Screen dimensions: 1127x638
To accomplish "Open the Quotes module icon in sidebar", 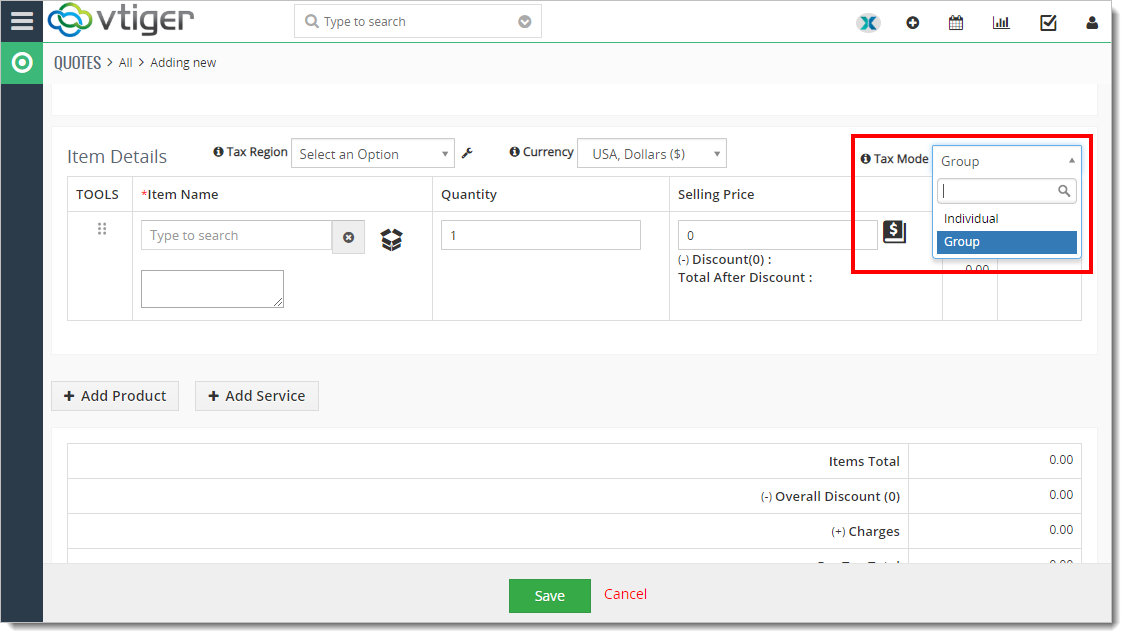I will (x=22, y=63).
